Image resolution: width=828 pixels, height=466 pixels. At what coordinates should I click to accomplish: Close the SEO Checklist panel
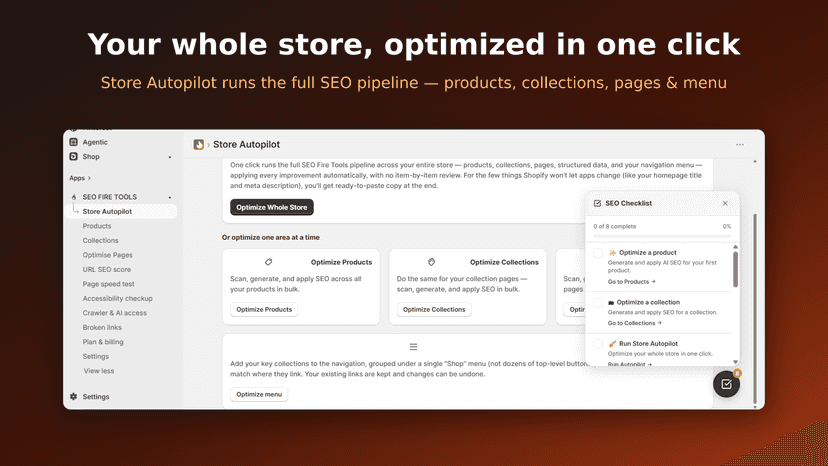(725, 203)
